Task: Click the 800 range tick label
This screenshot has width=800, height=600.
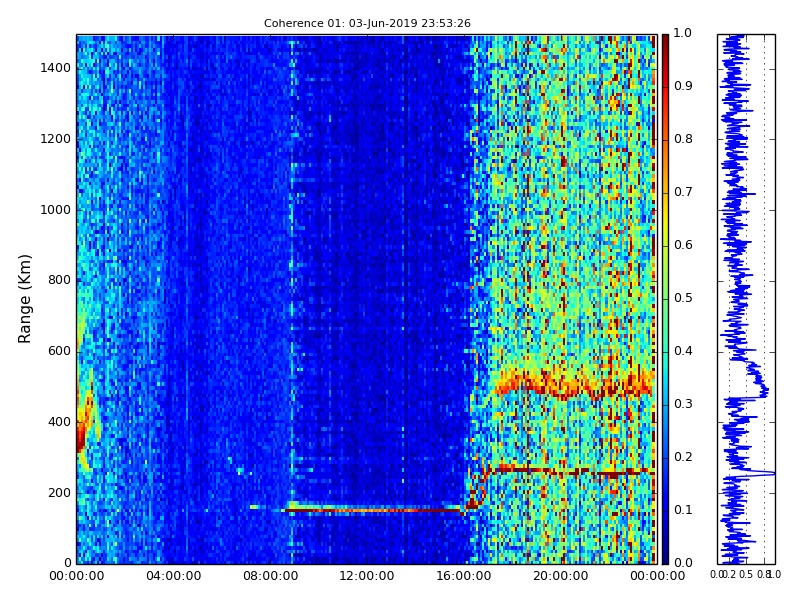Action: pos(60,280)
